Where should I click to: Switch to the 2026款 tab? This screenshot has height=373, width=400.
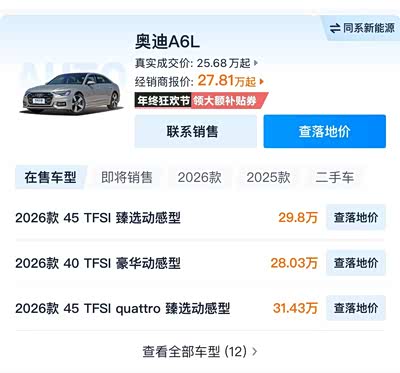199,177
